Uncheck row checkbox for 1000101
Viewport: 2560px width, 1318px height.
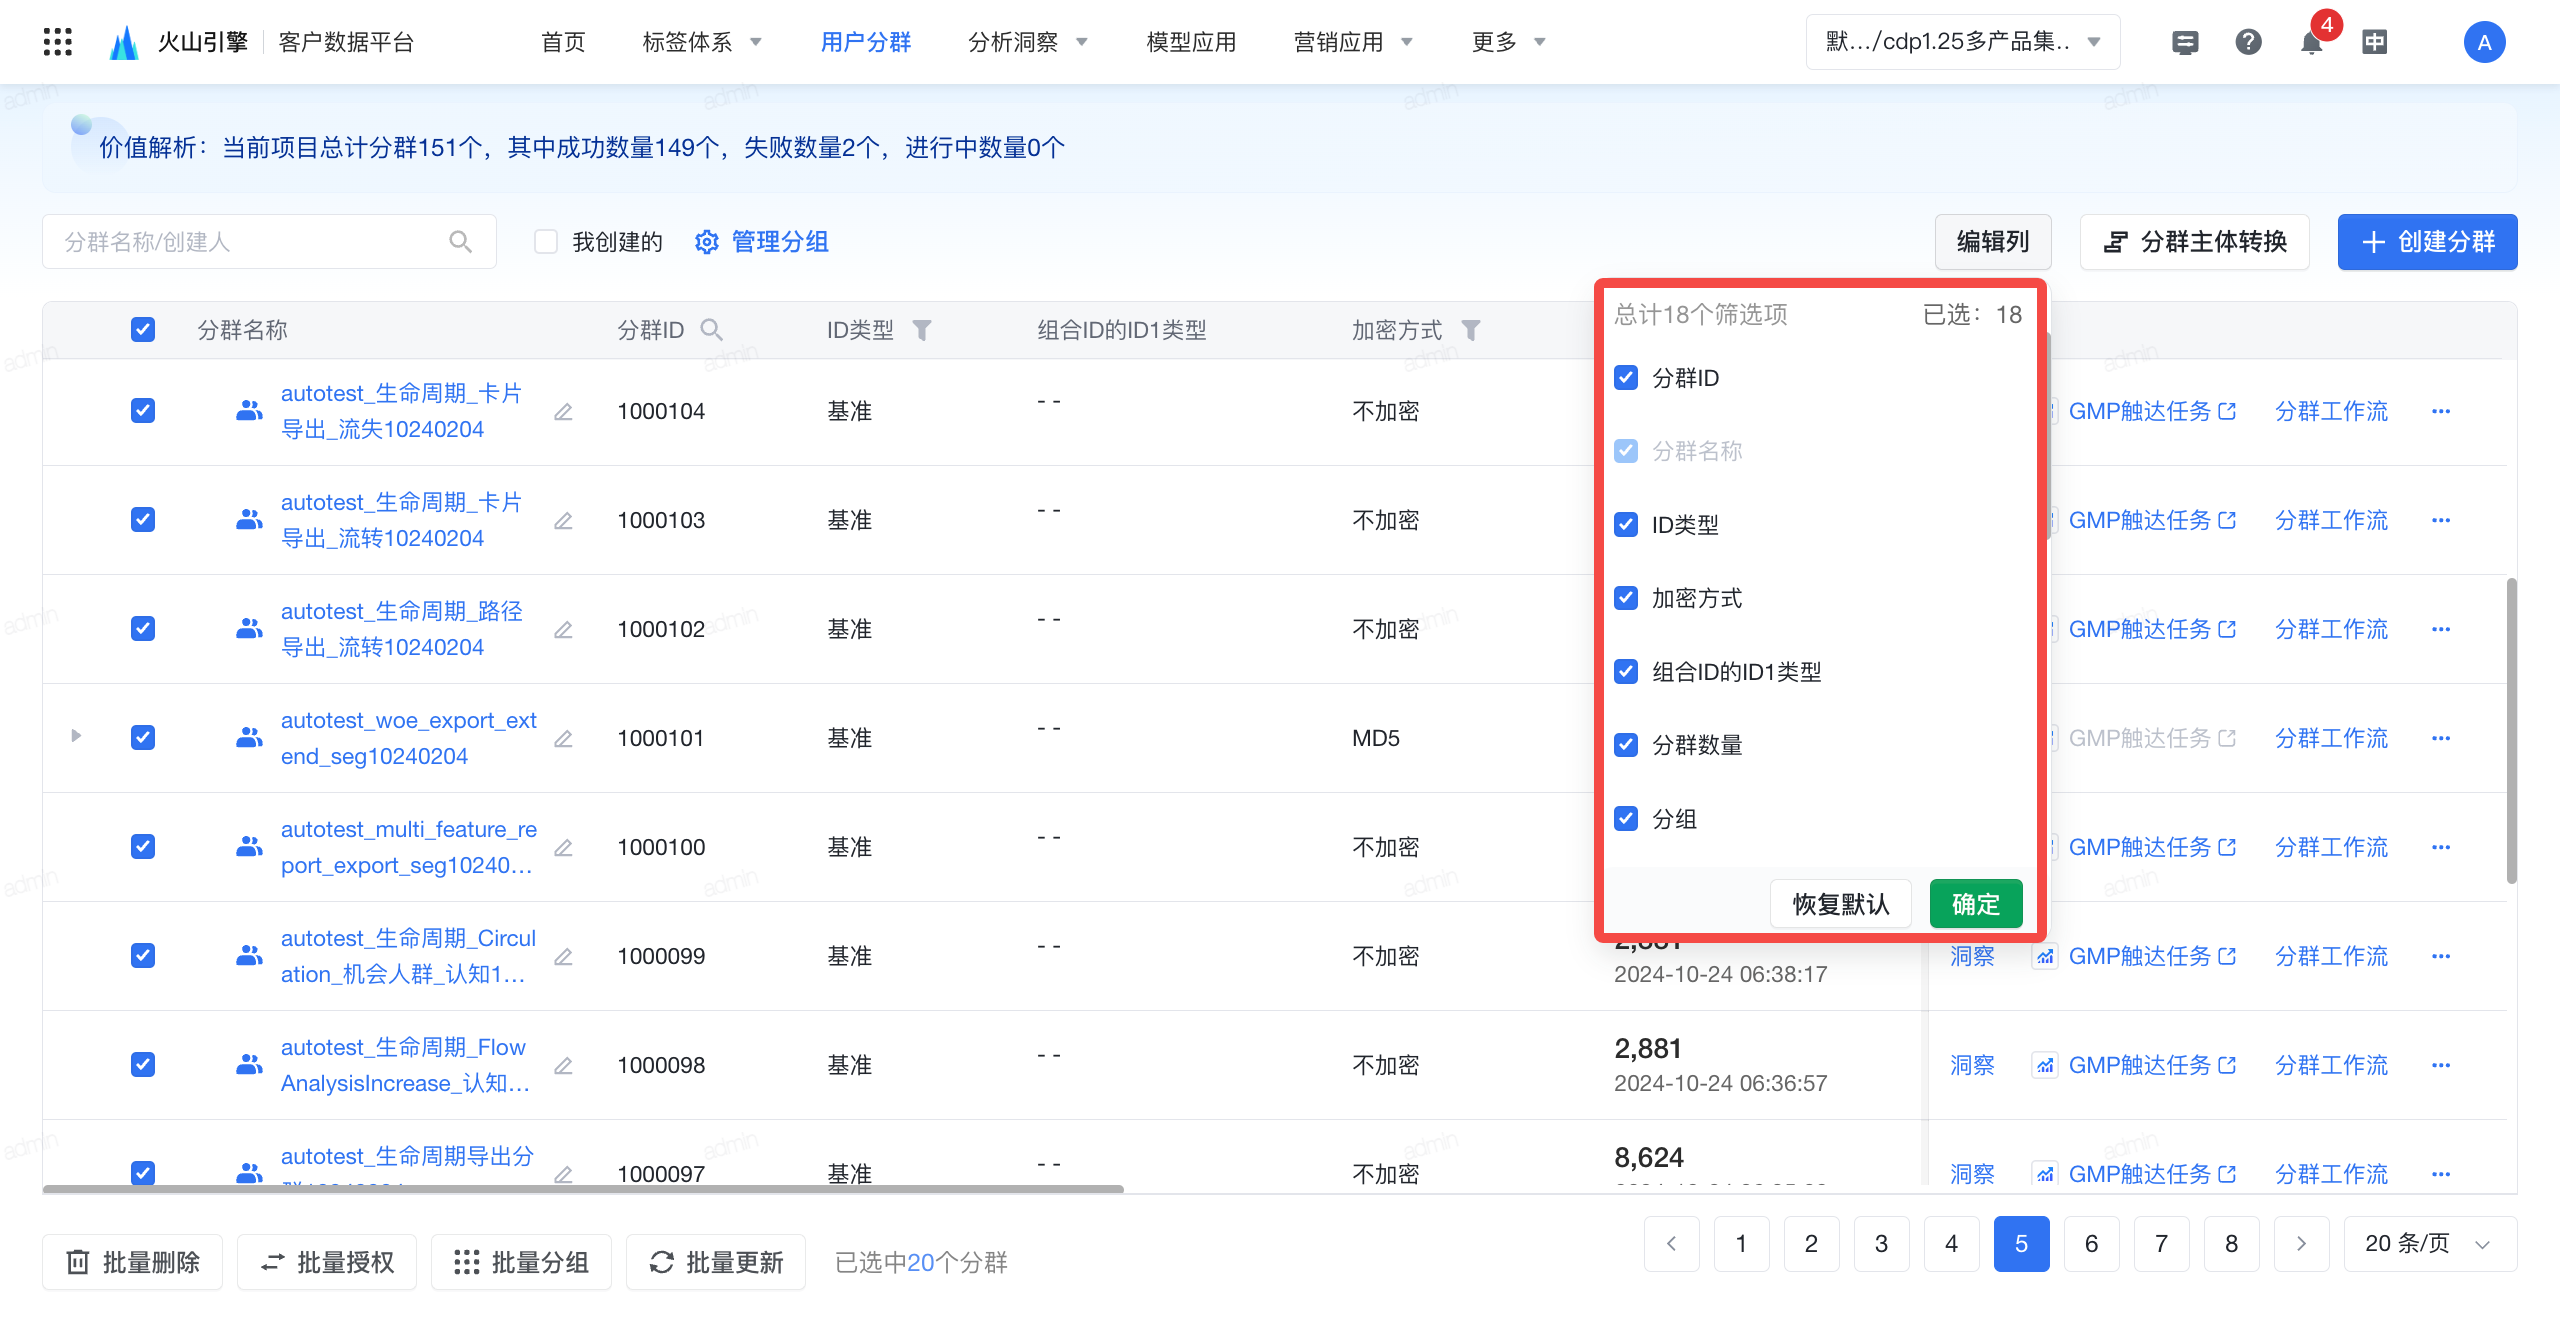coord(143,737)
